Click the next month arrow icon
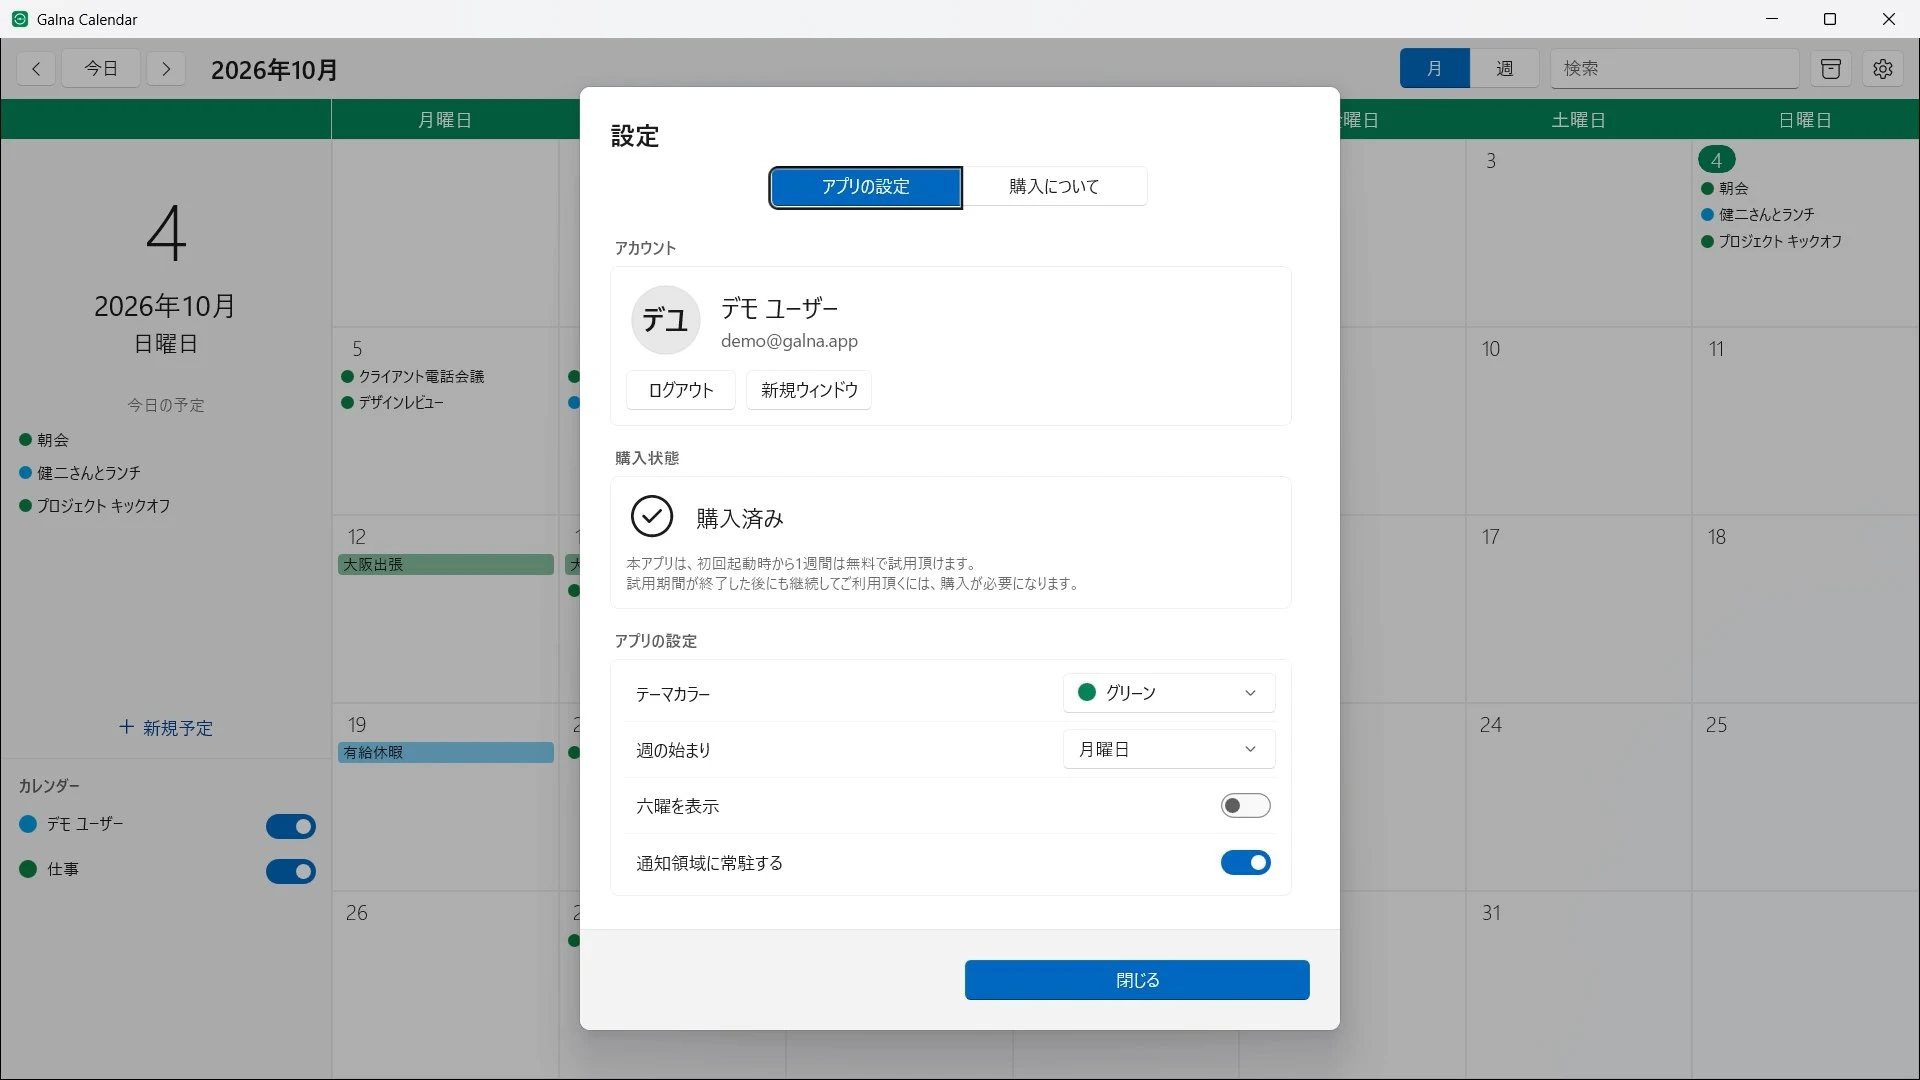1920x1080 pixels. (166, 69)
